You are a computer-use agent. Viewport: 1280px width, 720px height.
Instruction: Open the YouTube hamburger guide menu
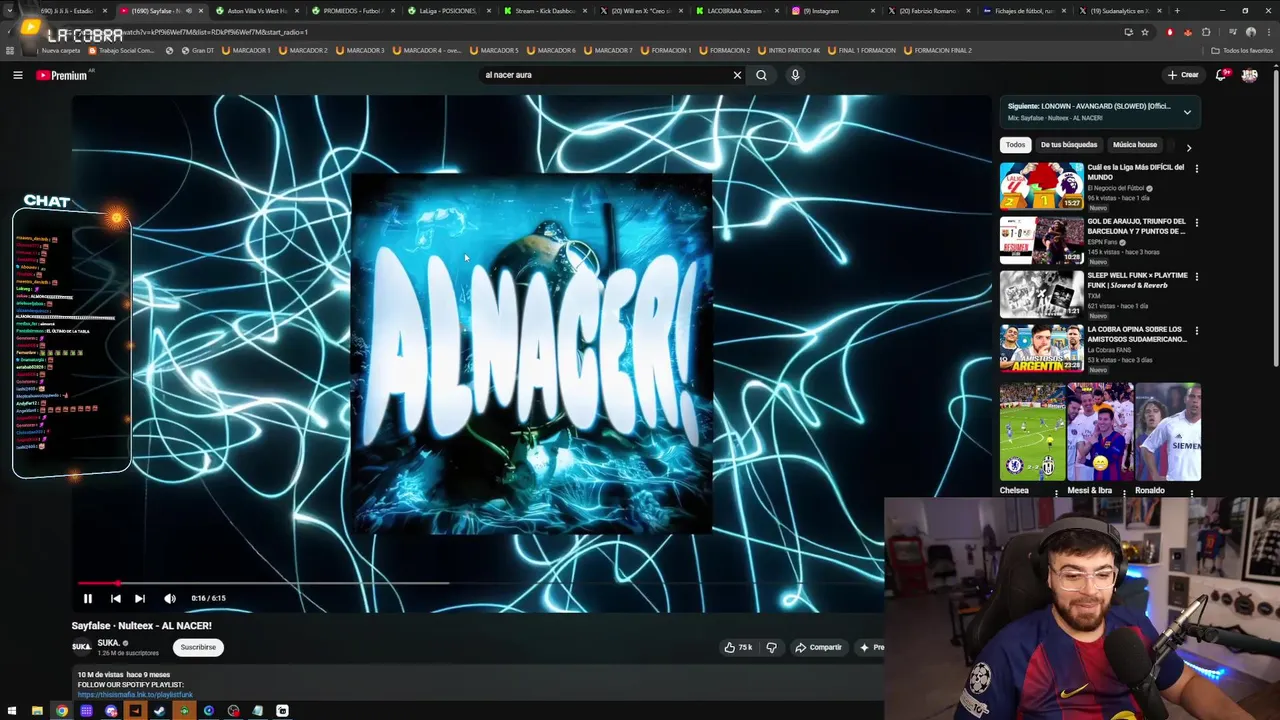(x=18, y=75)
